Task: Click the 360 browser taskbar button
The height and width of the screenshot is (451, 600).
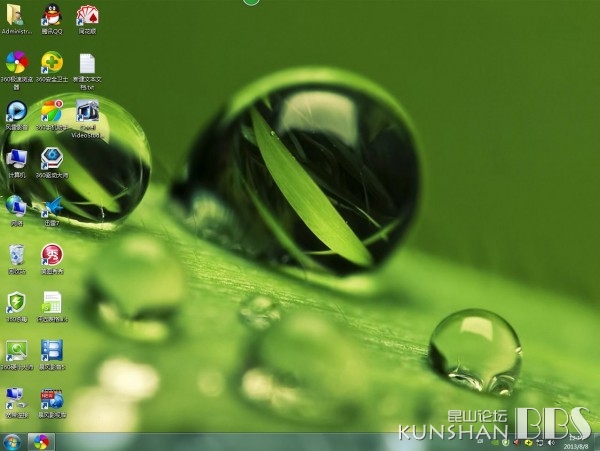Action: pyautogui.click(x=41, y=443)
